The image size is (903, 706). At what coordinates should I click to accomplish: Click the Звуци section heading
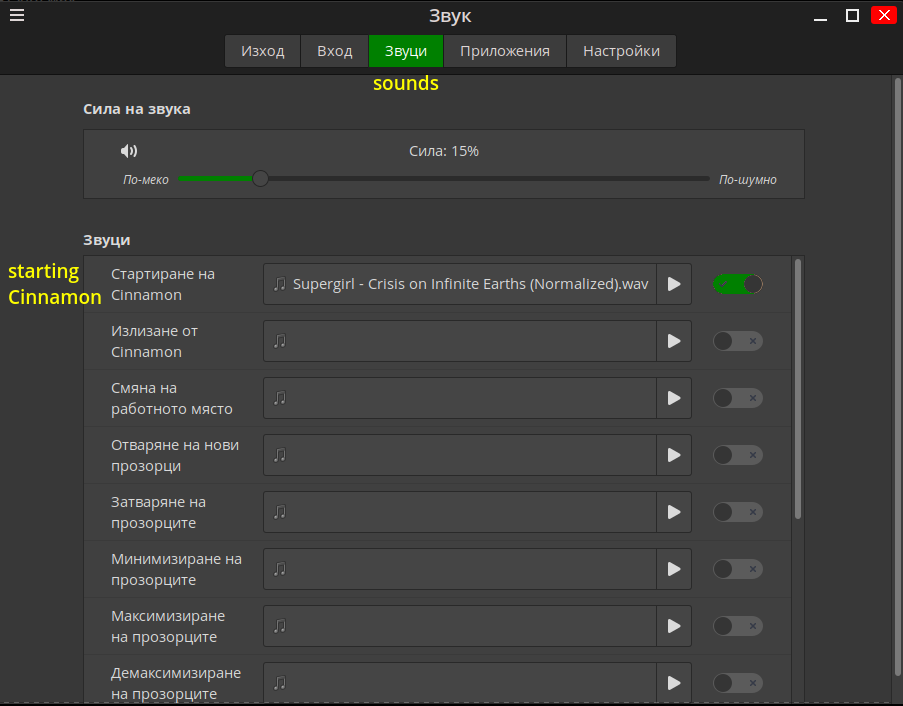coord(107,240)
